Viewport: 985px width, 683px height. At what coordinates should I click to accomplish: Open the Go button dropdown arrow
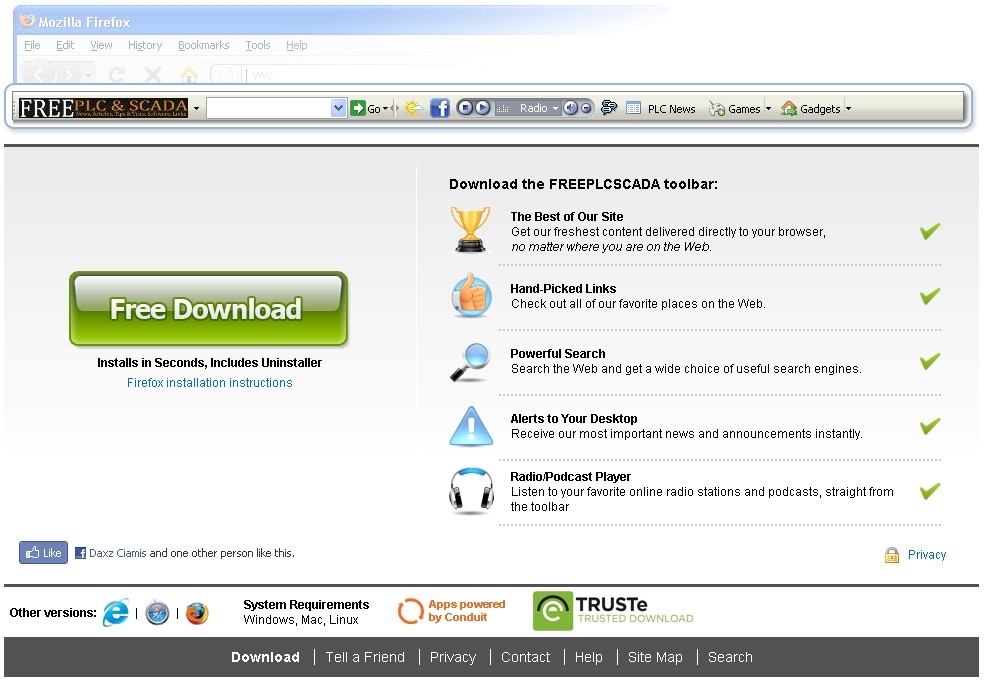386,109
